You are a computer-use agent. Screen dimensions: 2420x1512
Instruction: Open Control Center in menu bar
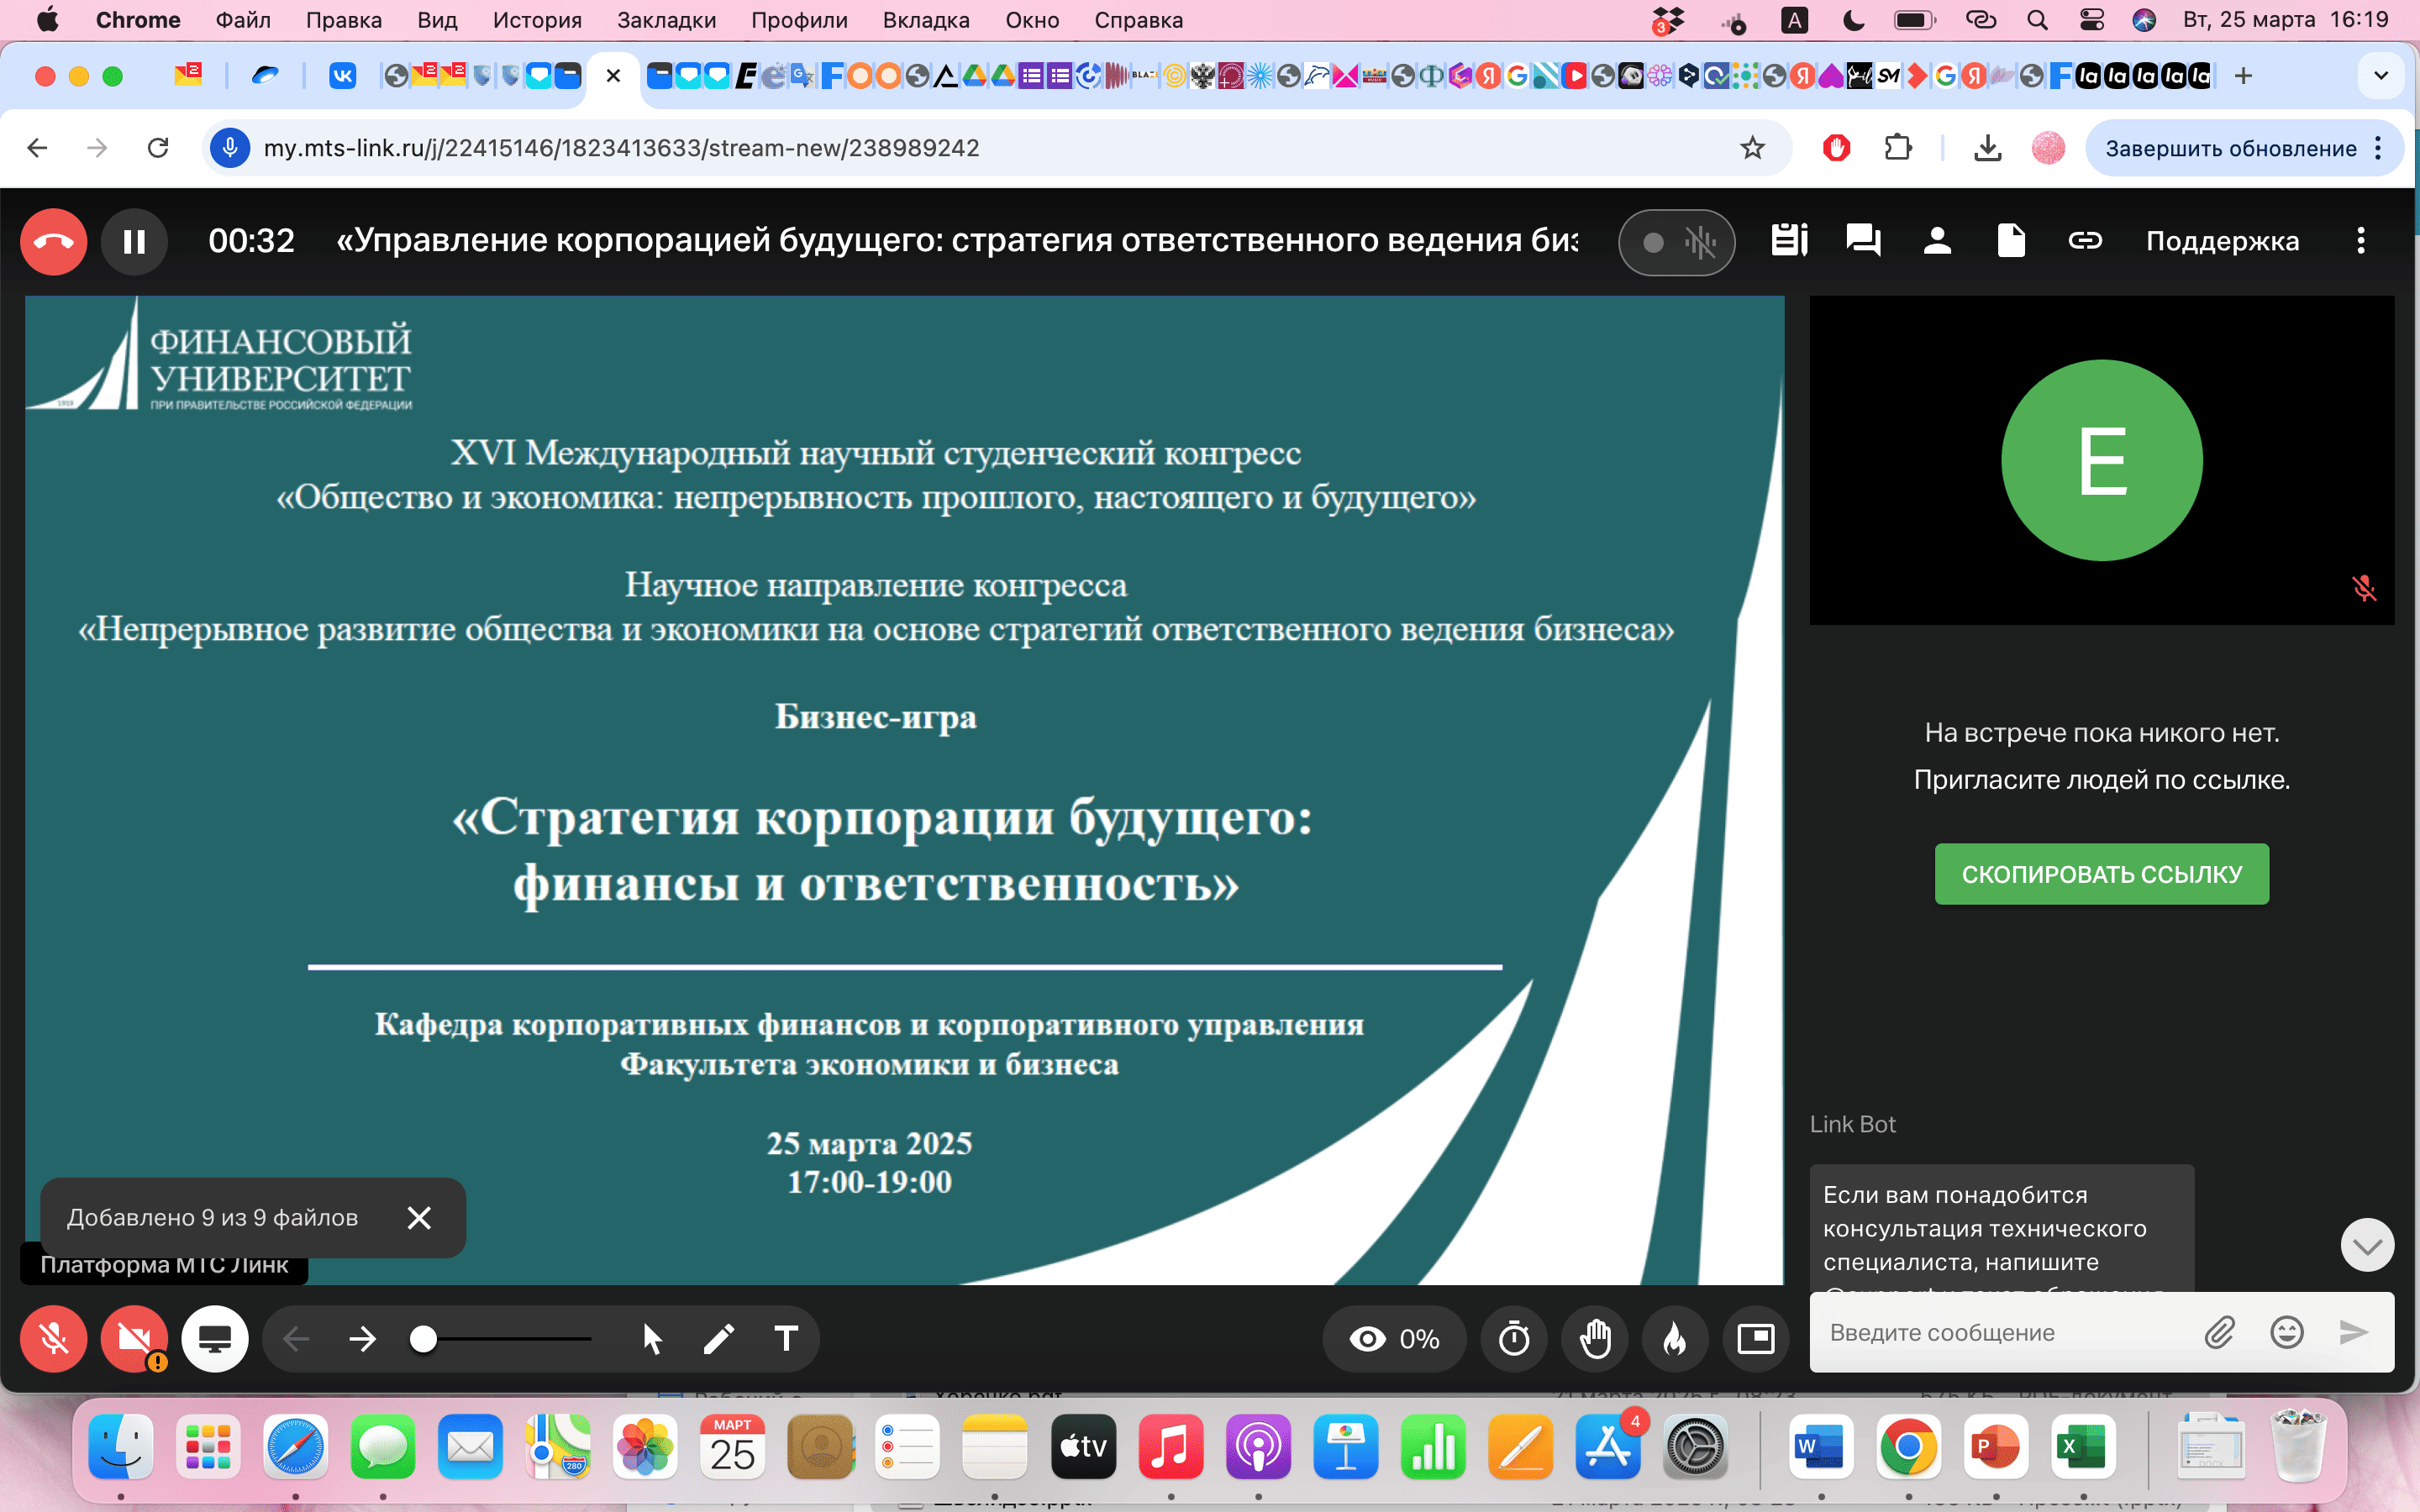tap(2091, 20)
